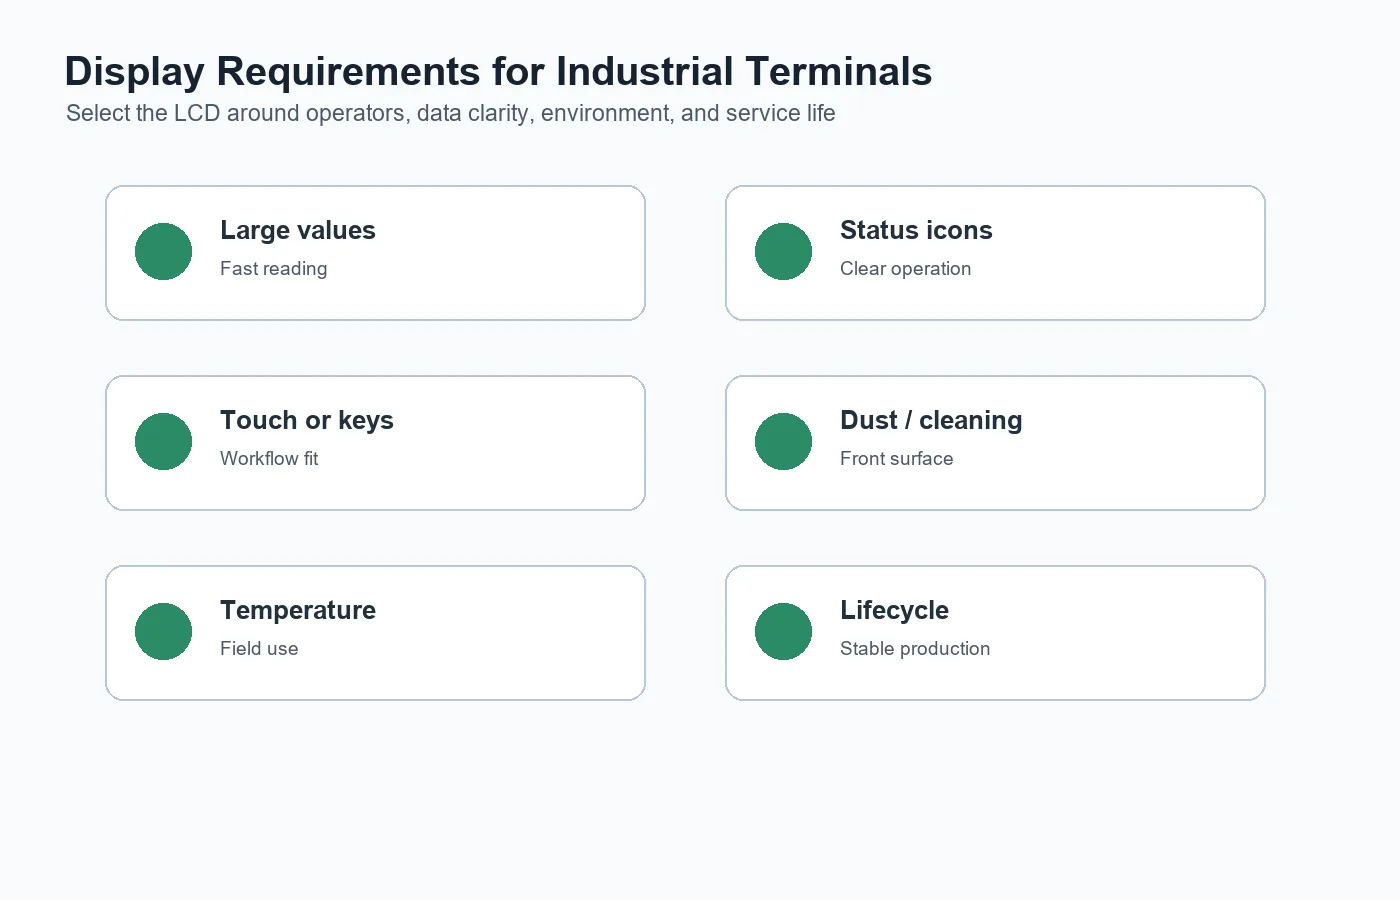This screenshot has height=900, width=1400.
Task: Click the green circle beside Temperature
Action: (163, 631)
